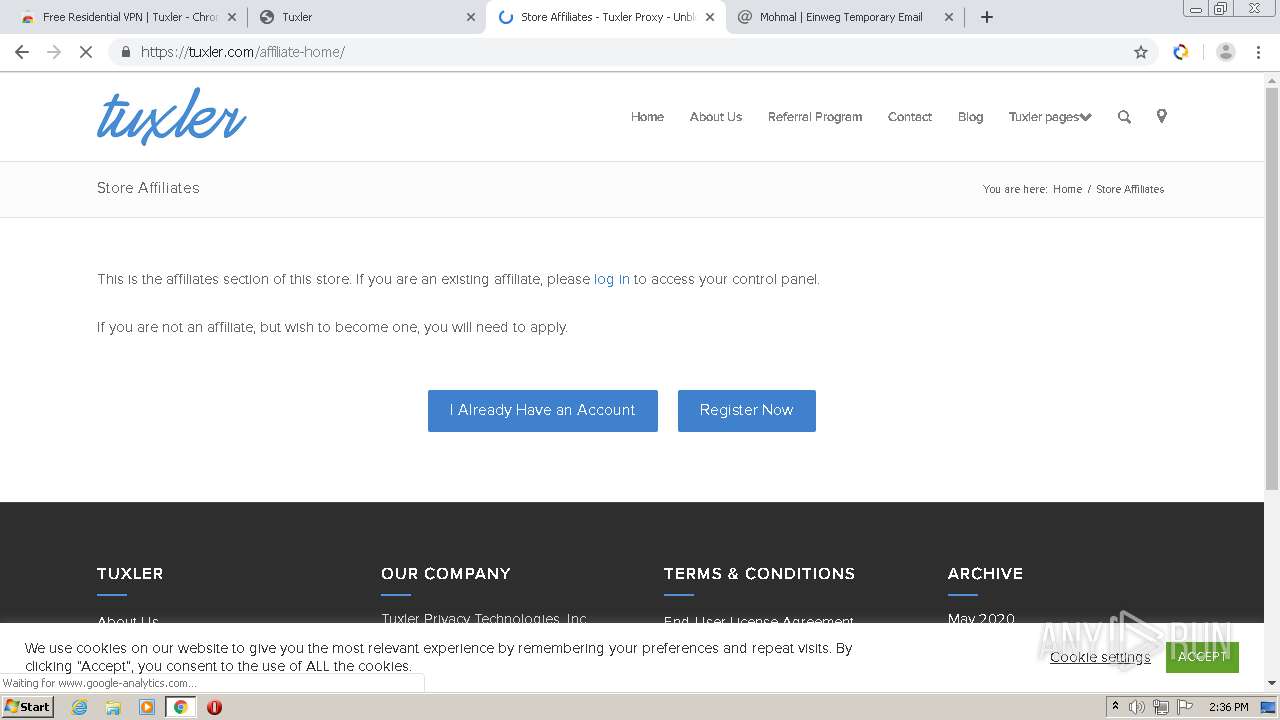Click 'I Already Have an Account' button
The image size is (1280, 720).
543,411
